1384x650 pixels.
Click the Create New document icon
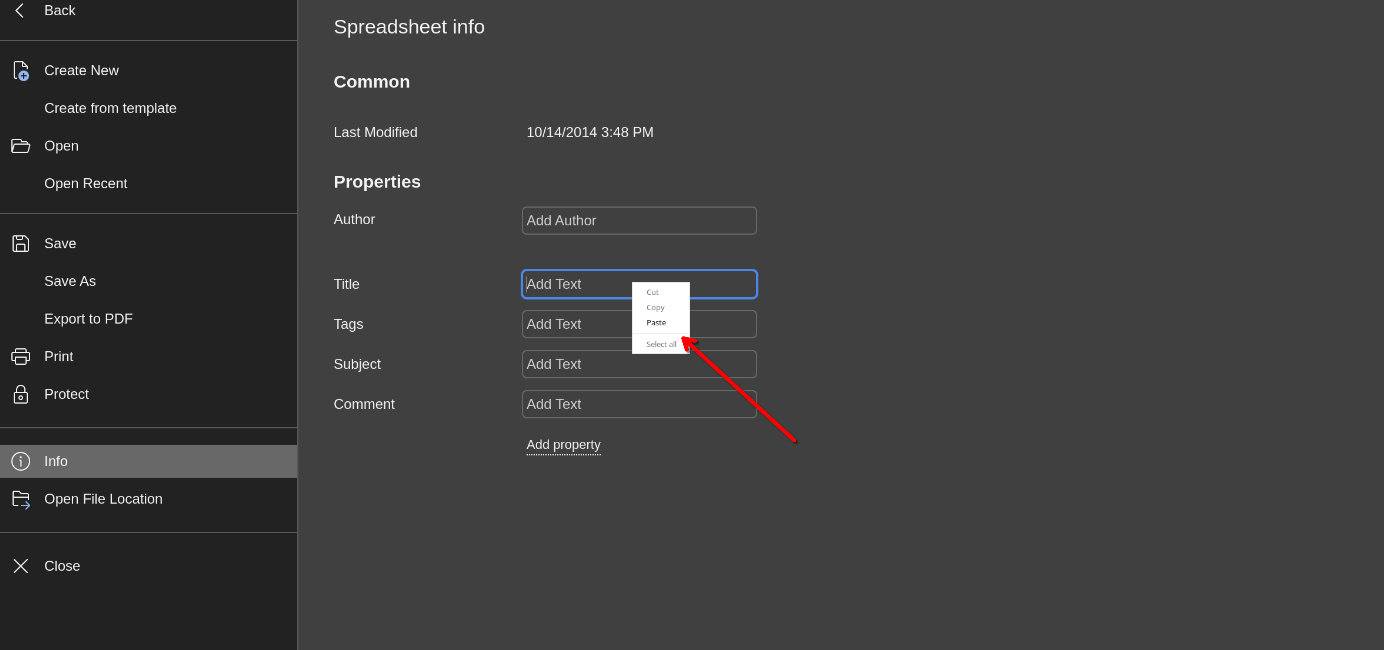tap(20, 71)
